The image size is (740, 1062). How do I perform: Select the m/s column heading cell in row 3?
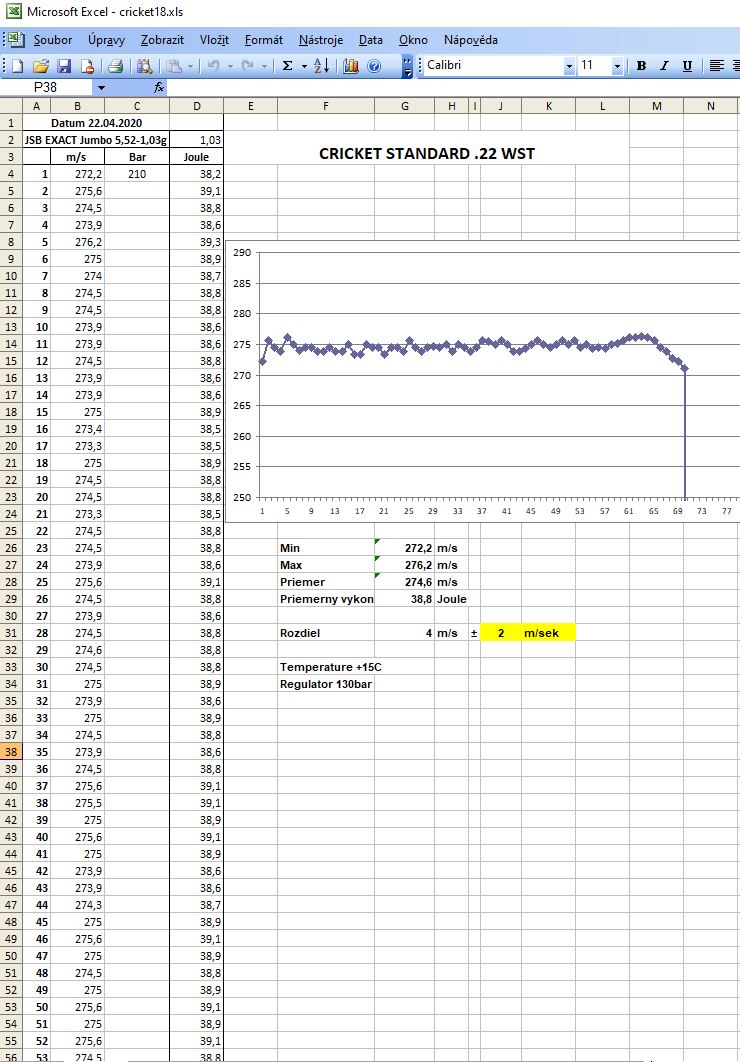point(77,157)
